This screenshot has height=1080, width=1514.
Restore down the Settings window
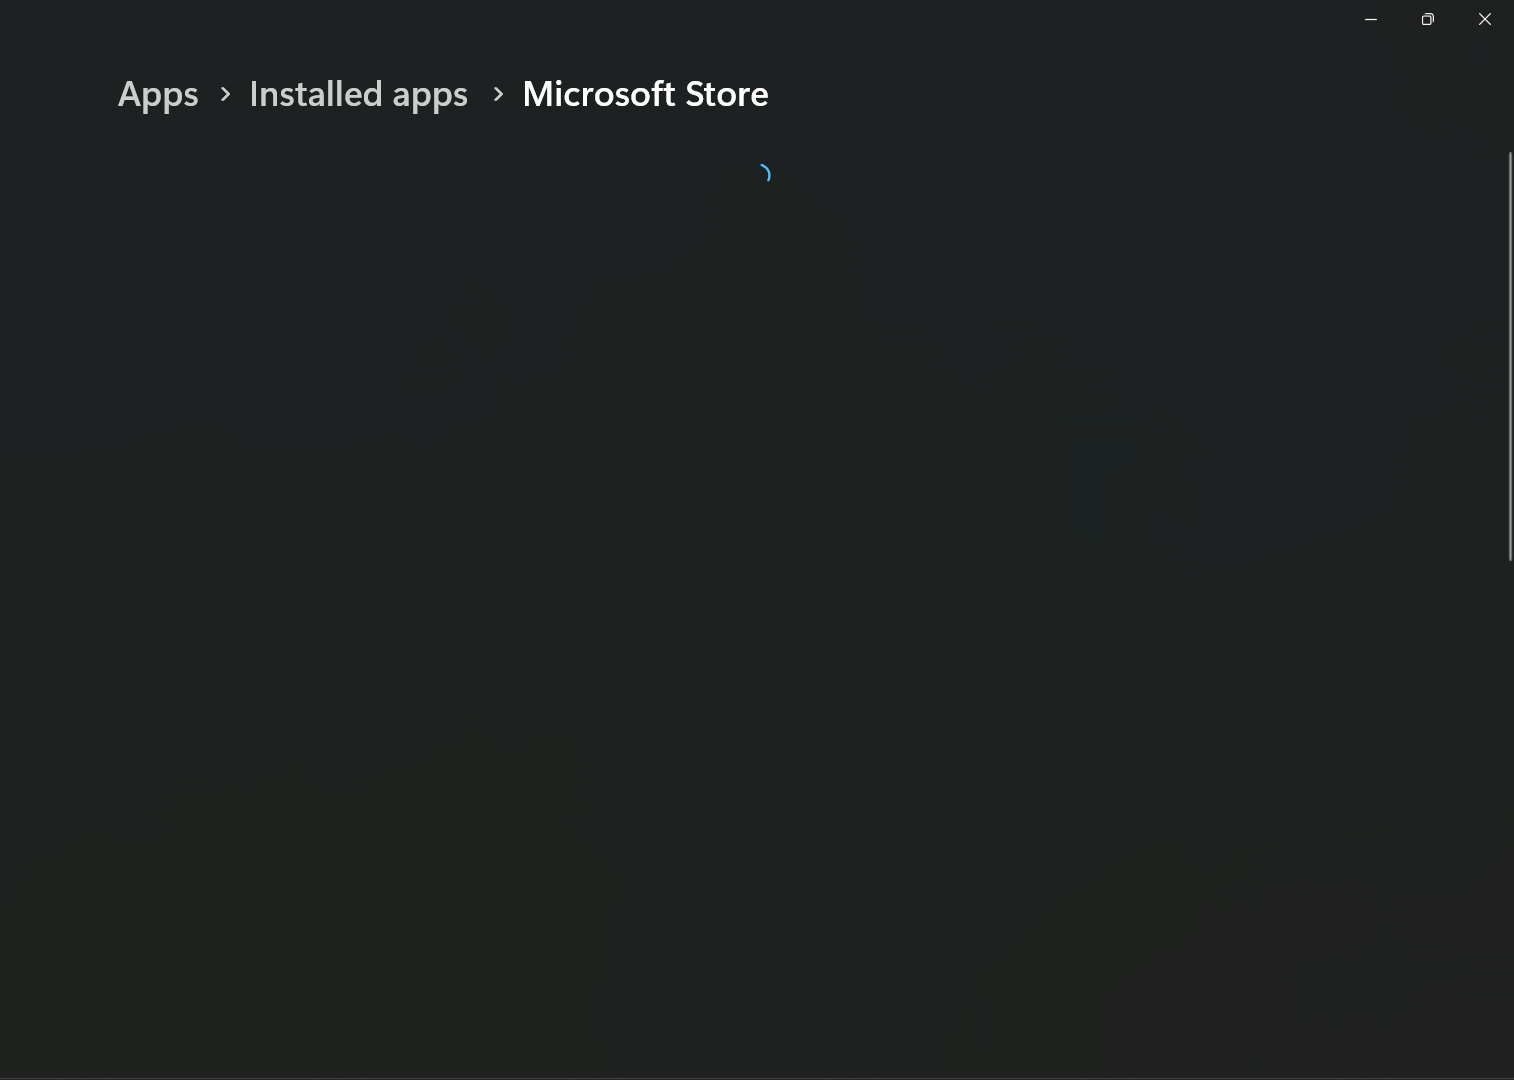pos(1428,19)
